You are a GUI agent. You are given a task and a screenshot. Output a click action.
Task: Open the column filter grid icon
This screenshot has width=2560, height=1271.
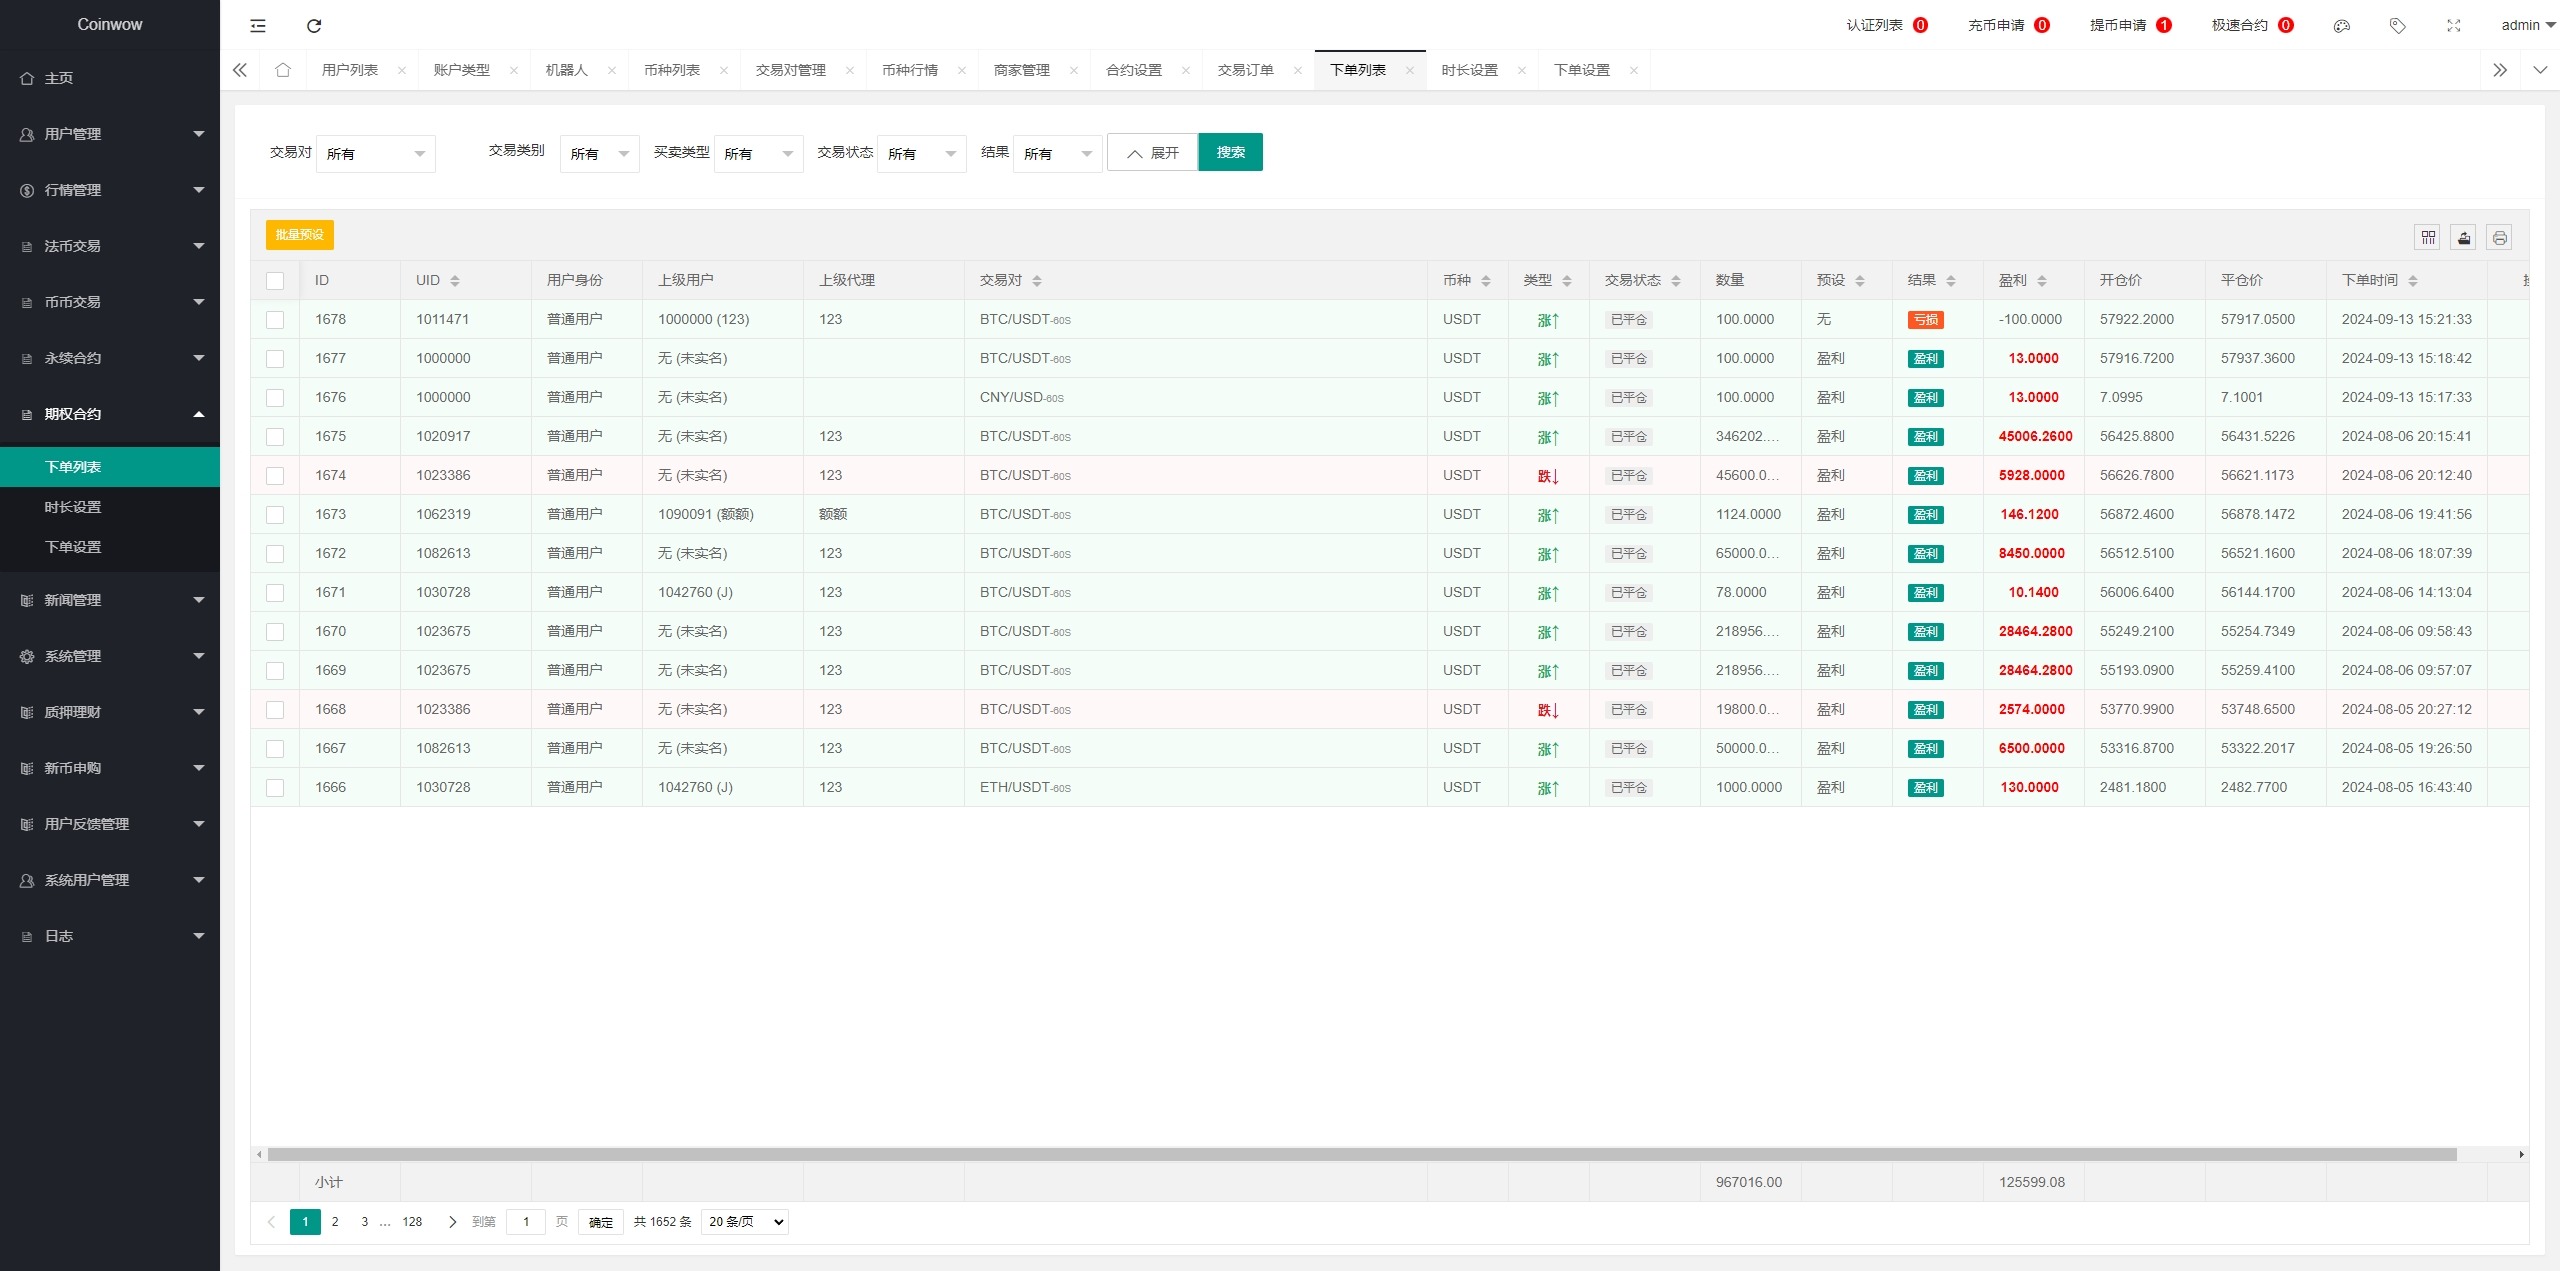click(x=2428, y=237)
